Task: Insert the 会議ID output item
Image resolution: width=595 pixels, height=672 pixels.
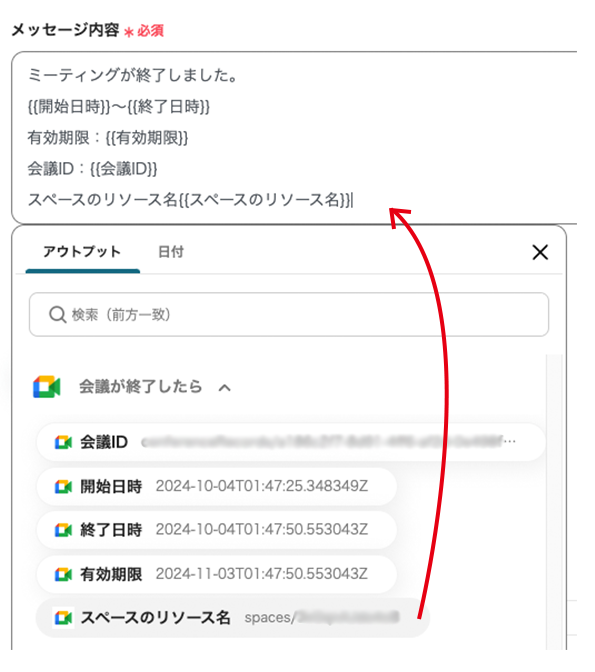Action: [291, 442]
